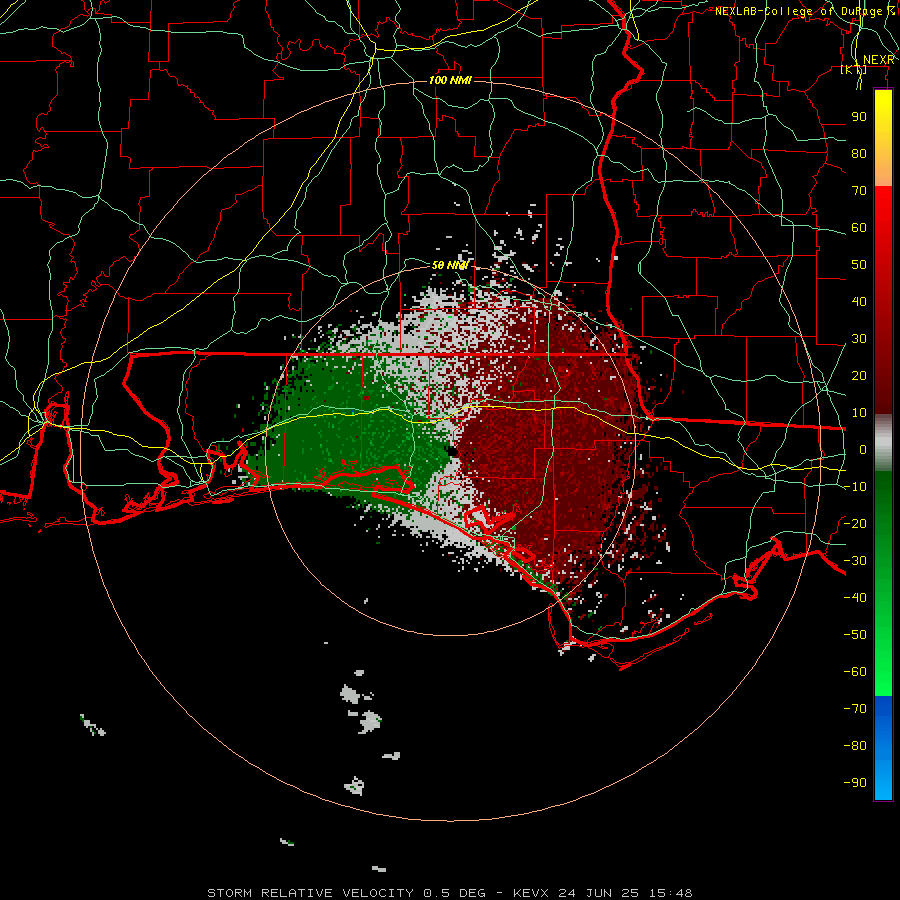The width and height of the screenshot is (900, 900).
Task: Select the -50 value on the velocity scale
Action: tap(855, 635)
